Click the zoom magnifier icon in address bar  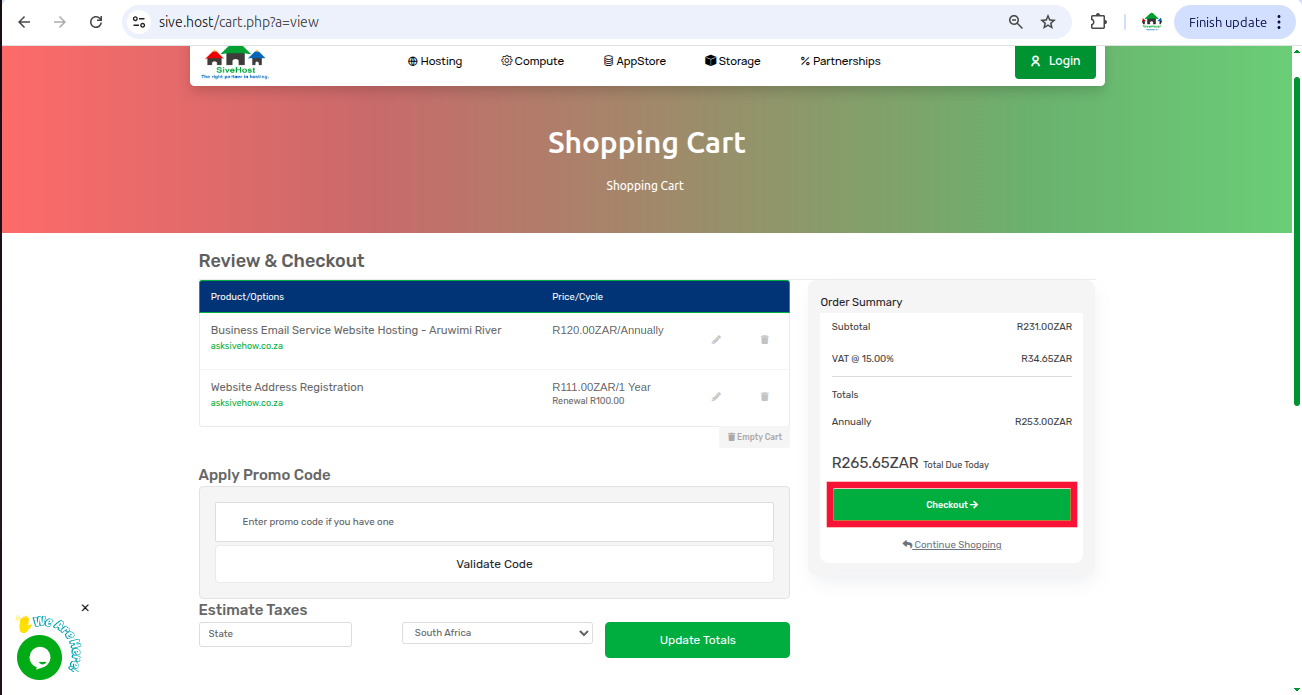[1015, 22]
